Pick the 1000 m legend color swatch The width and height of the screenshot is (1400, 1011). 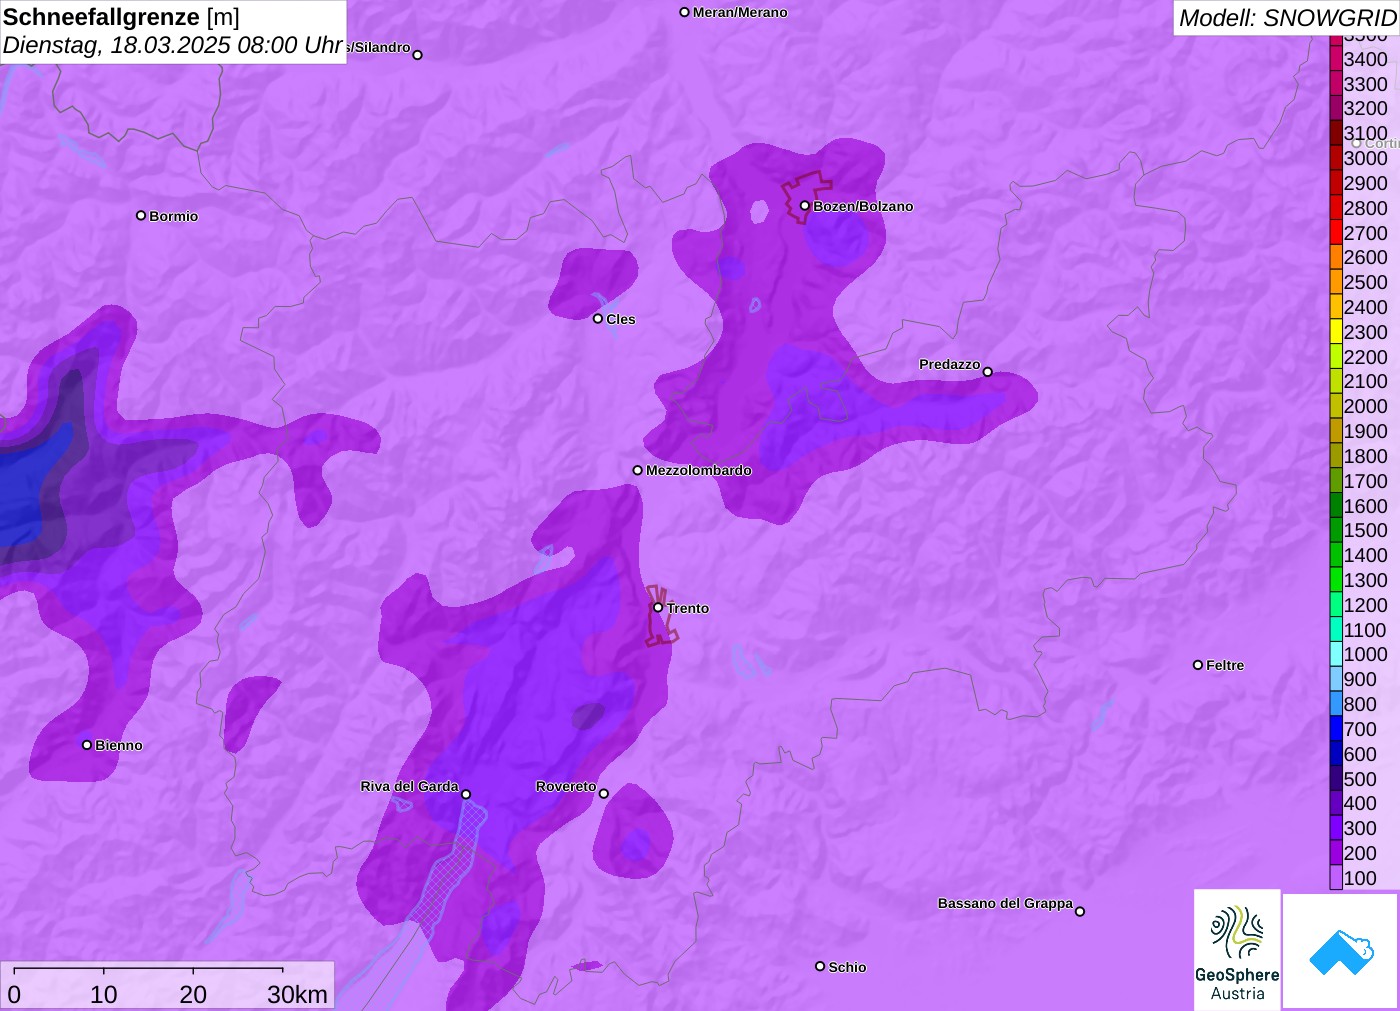pyautogui.click(x=1336, y=654)
